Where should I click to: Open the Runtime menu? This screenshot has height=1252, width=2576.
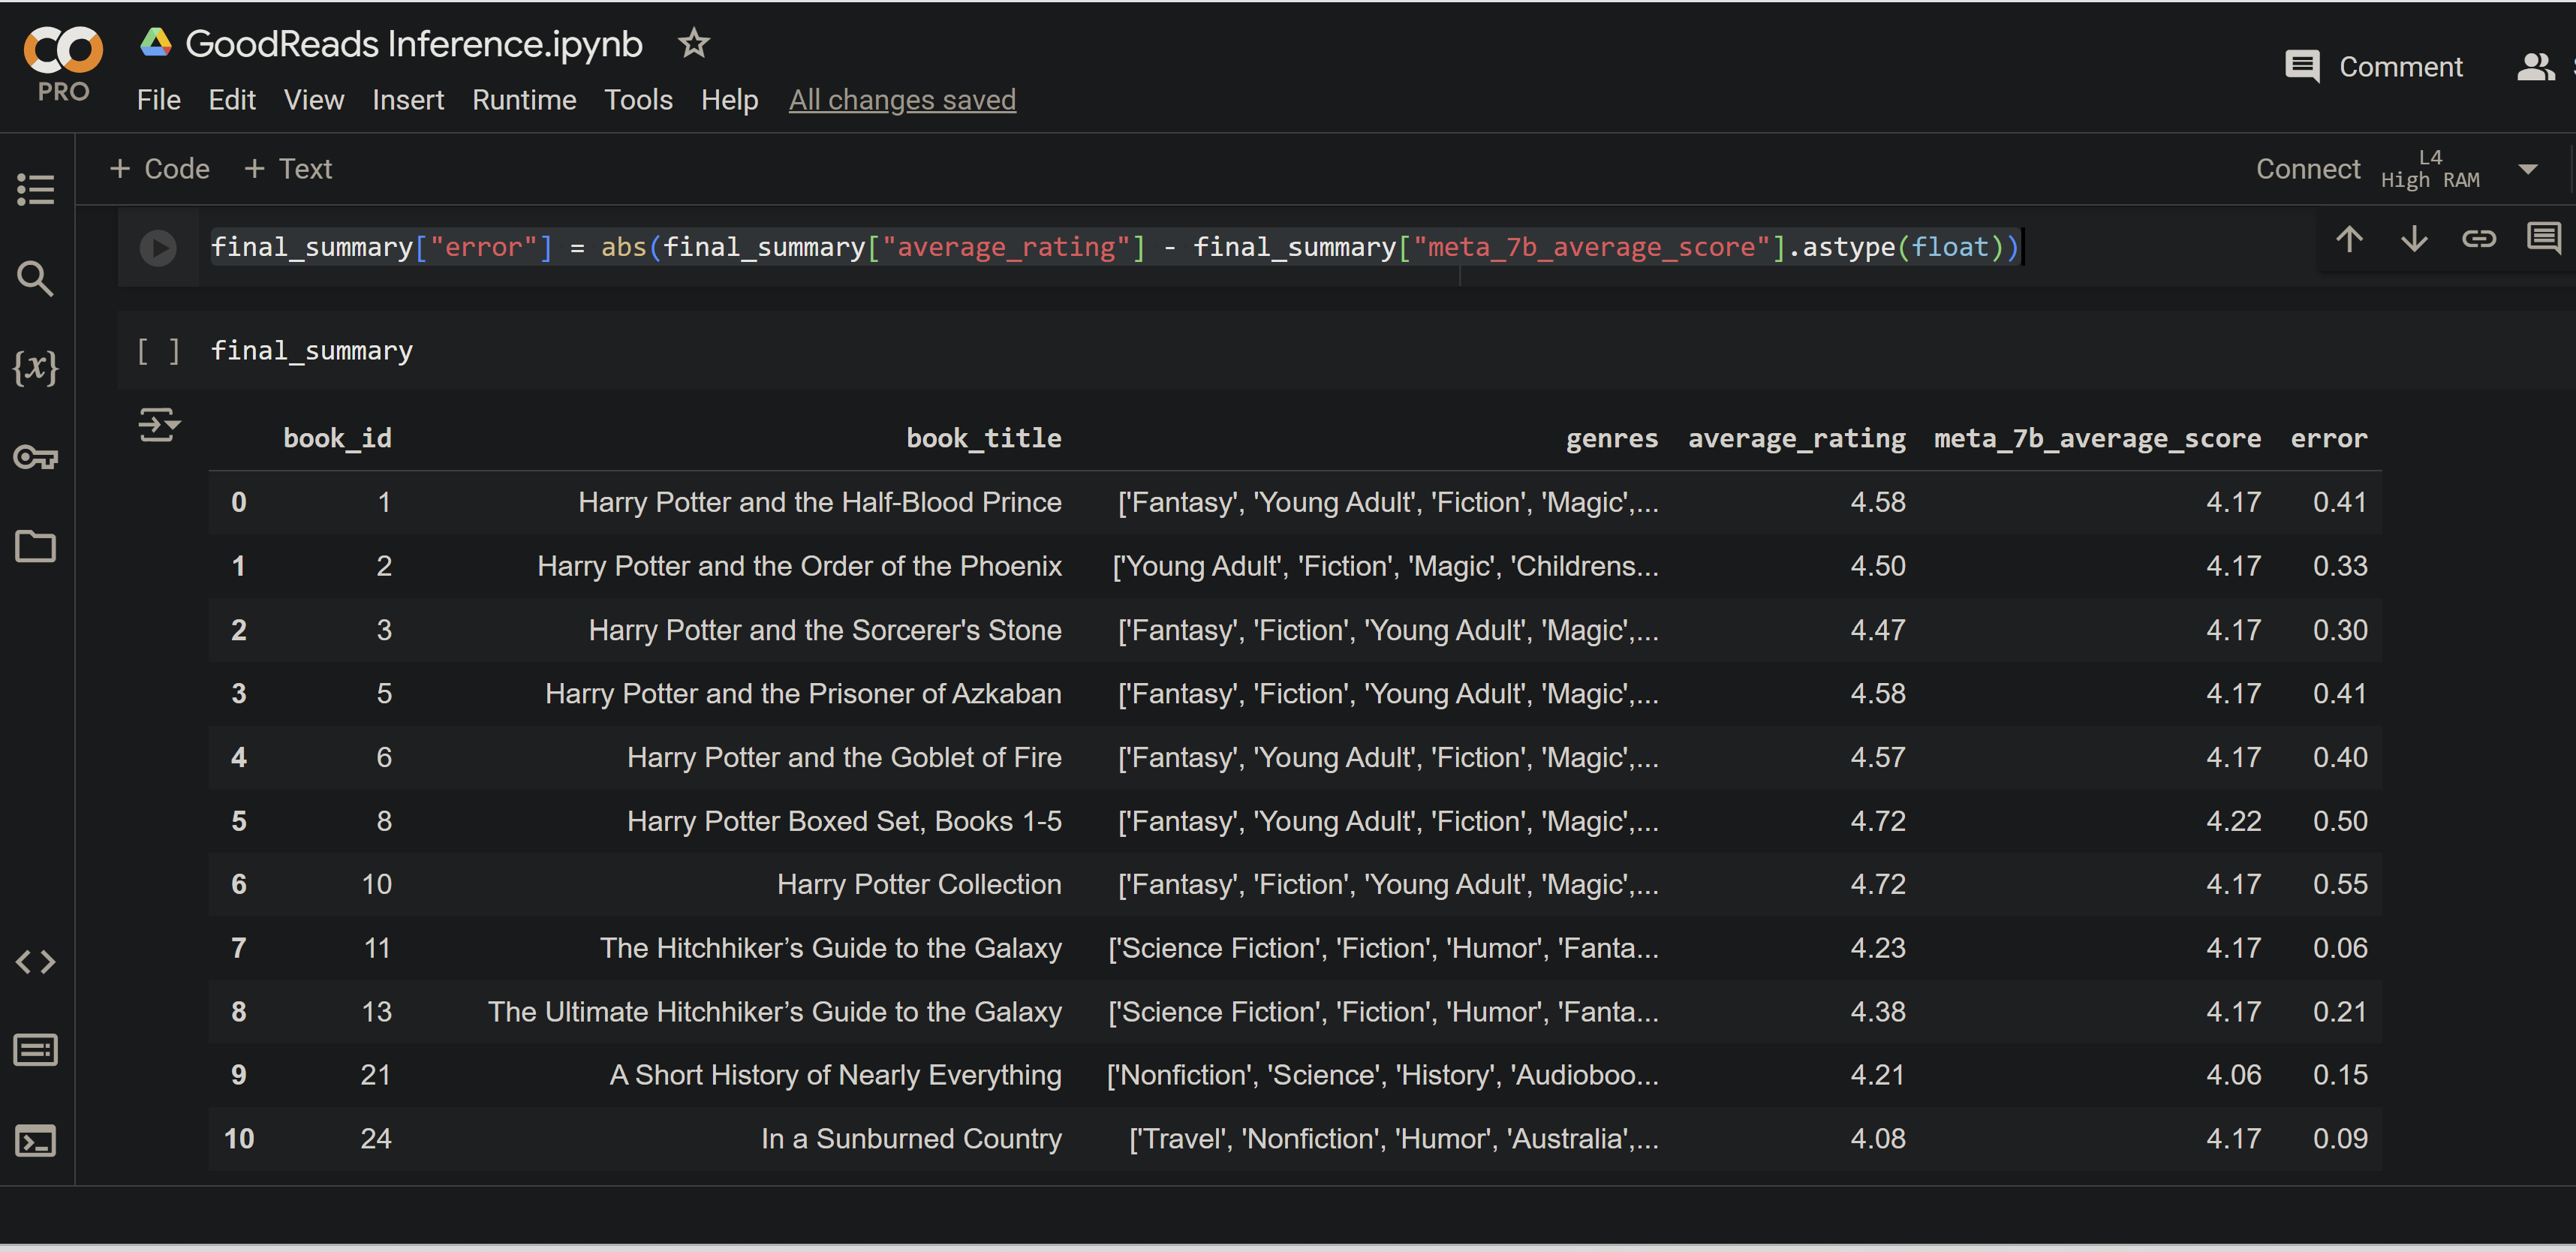[524, 100]
